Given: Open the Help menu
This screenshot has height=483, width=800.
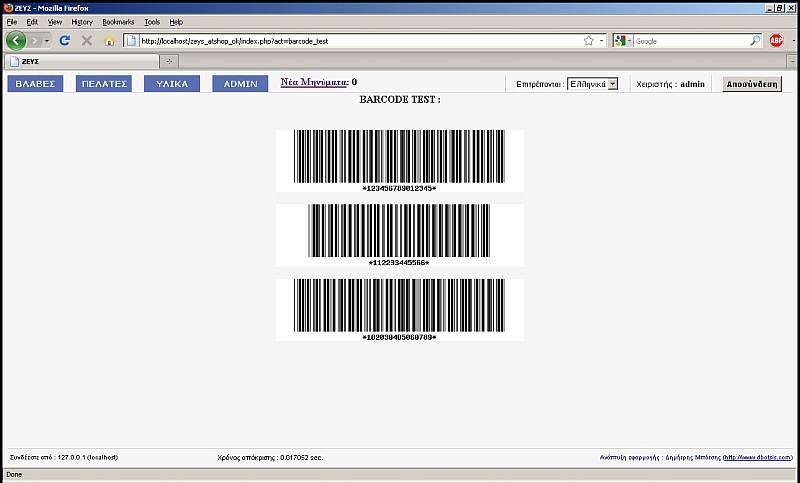Looking at the screenshot, I should coord(176,22).
